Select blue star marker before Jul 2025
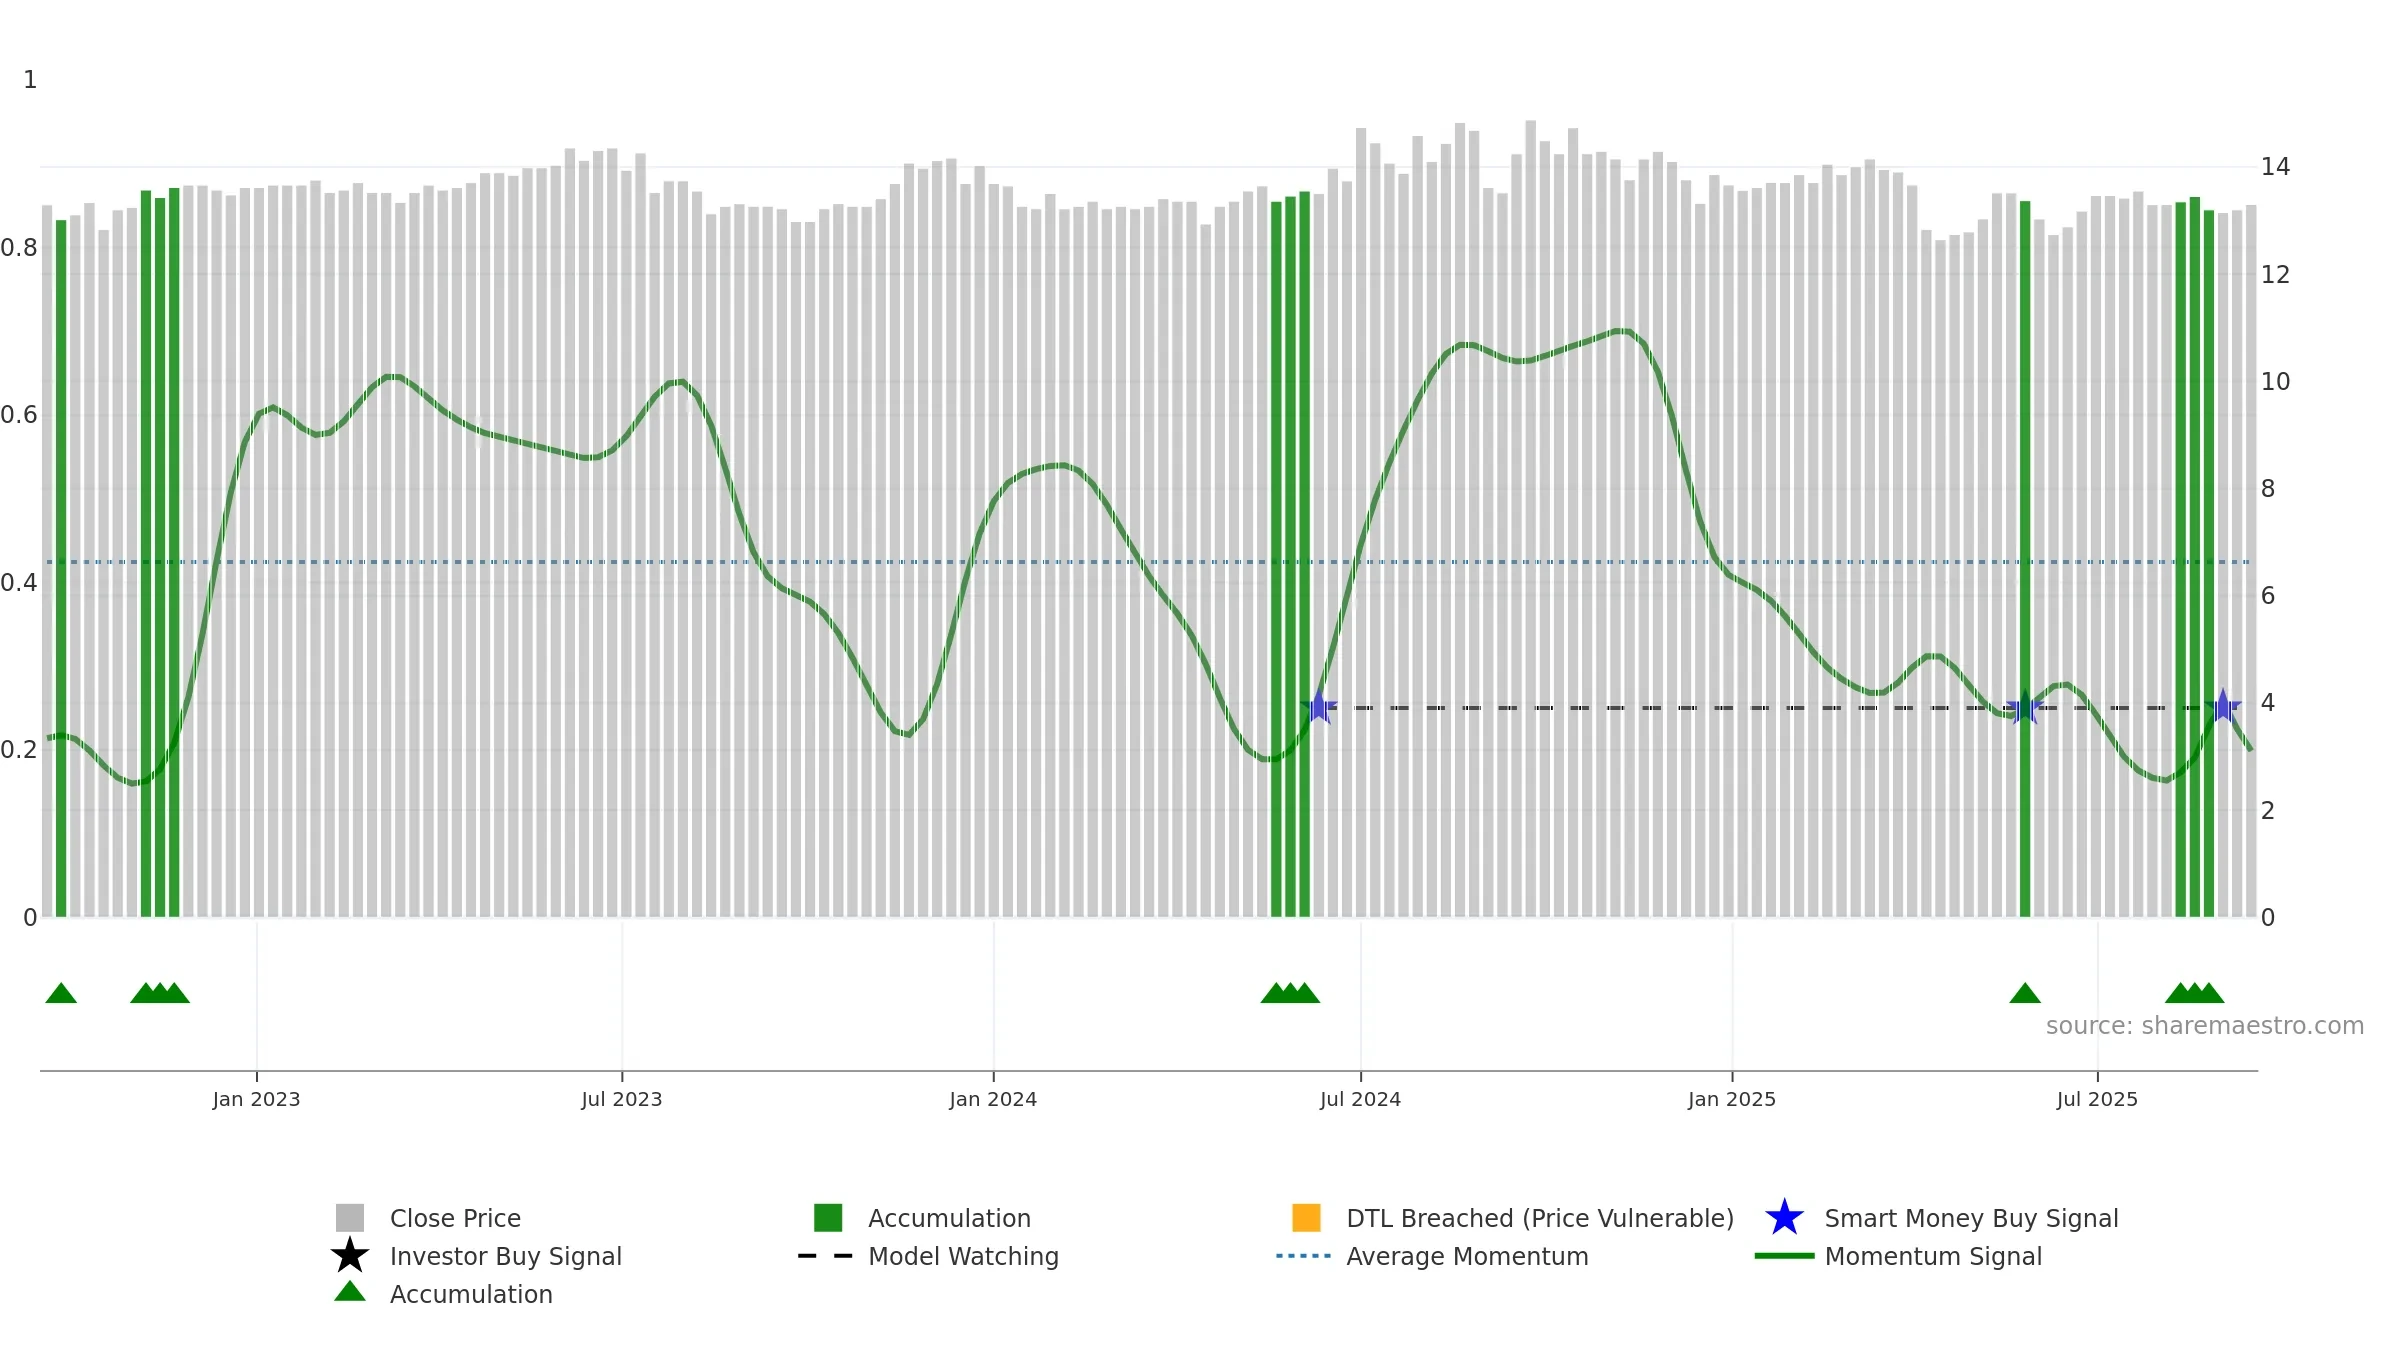Screen dimensions: 2400x1350 2025,707
